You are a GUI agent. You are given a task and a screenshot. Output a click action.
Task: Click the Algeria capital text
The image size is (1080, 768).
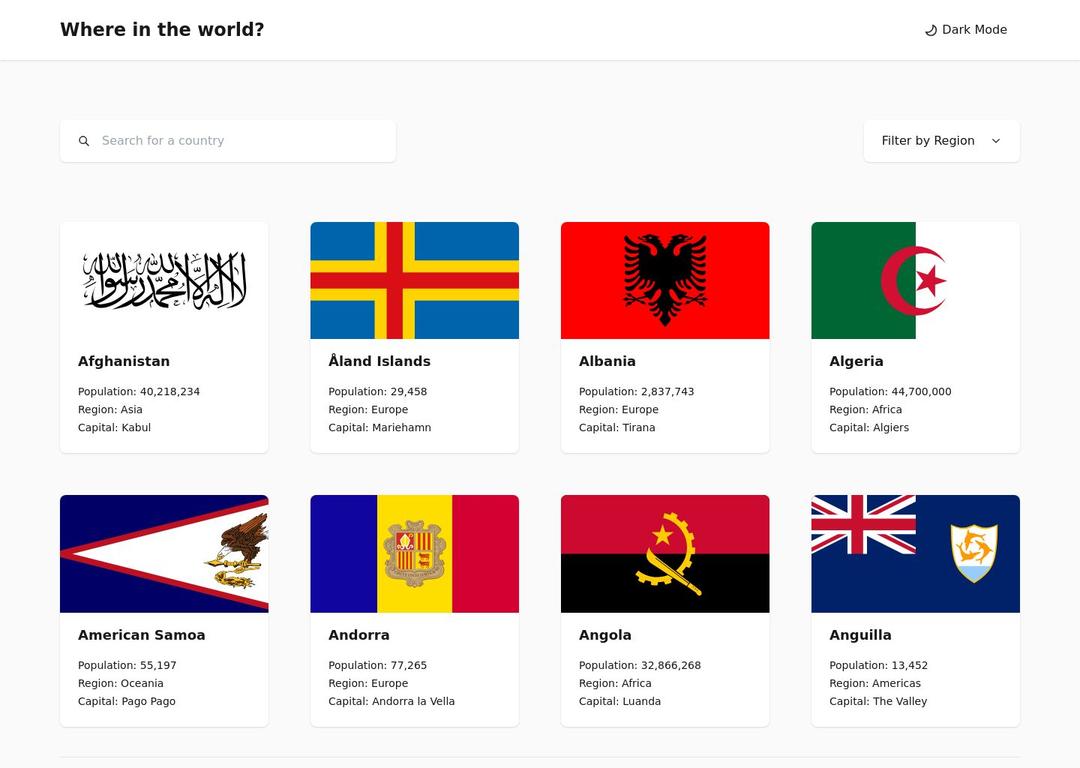coord(869,427)
